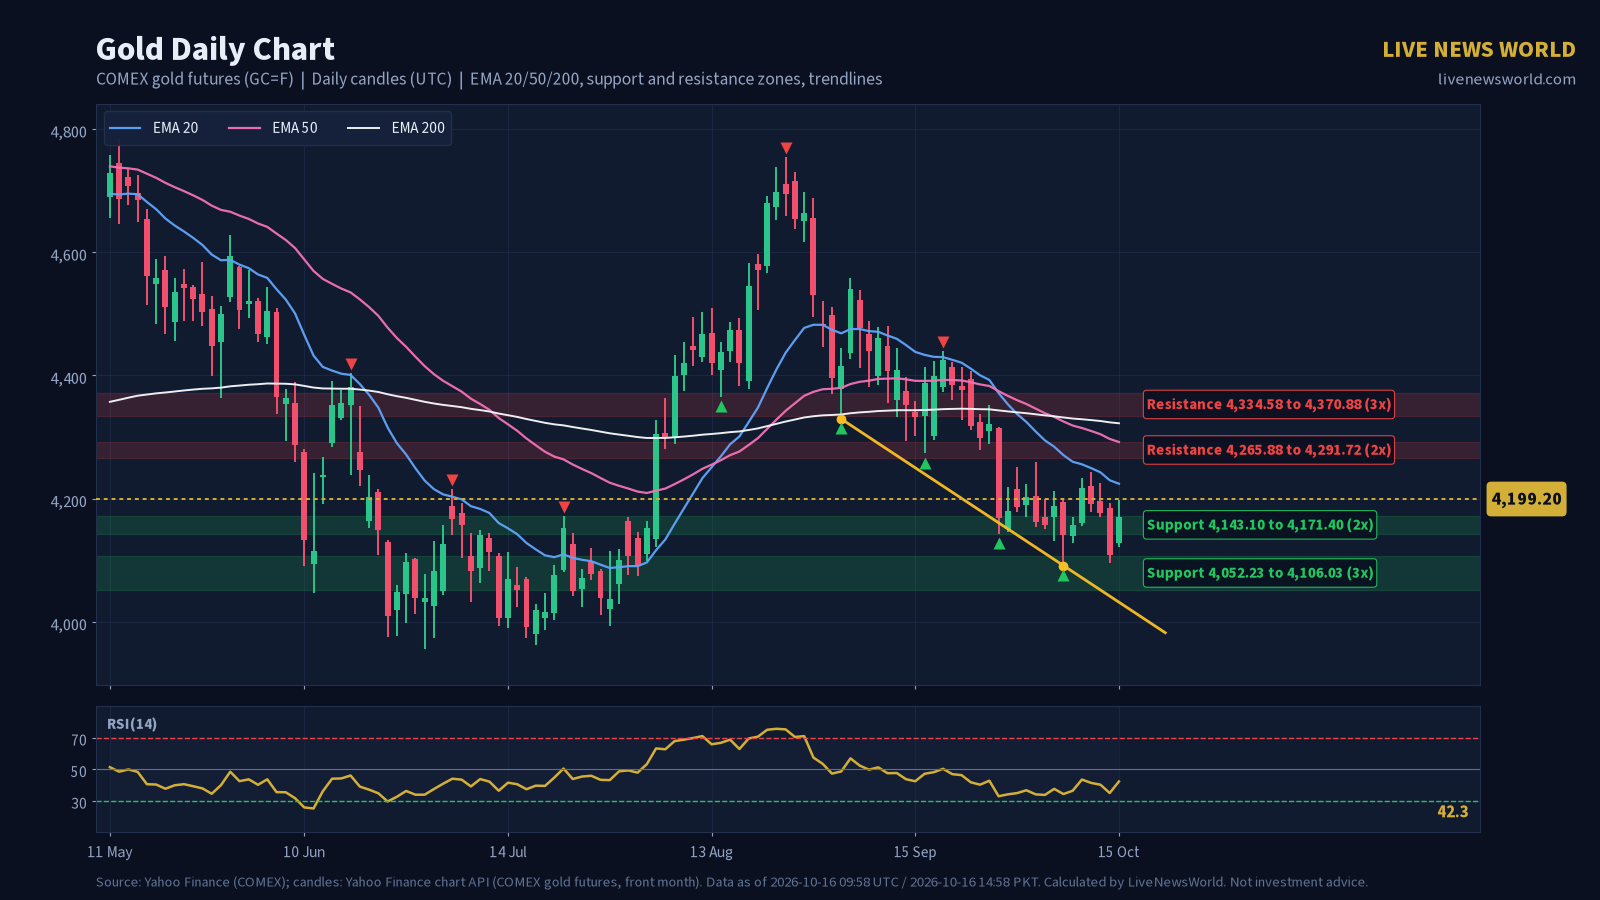Click the RSI(14) panel label
Image resolution: width=1600 pixels, height=900 pixels.
tap(132, 724)
